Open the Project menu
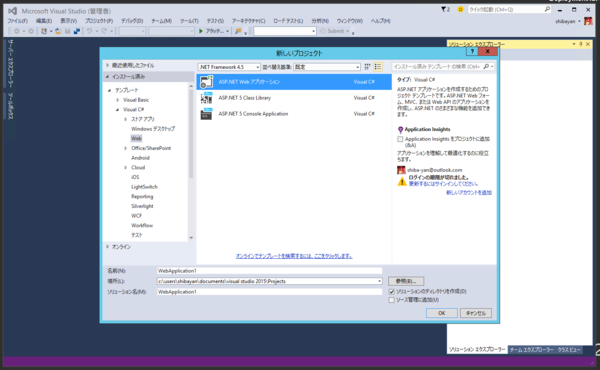The image size is (600, 370). (x=99, y=21)
